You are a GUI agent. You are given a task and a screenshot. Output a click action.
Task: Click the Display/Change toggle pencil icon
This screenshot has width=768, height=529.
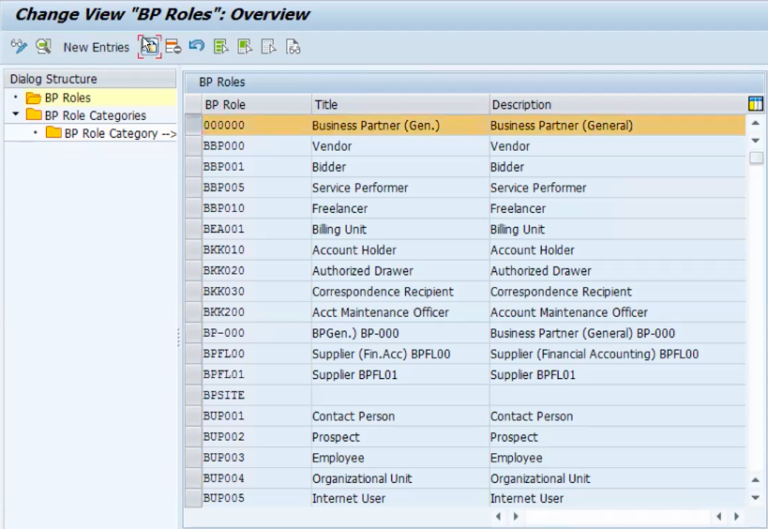click(x=18, y=47)
